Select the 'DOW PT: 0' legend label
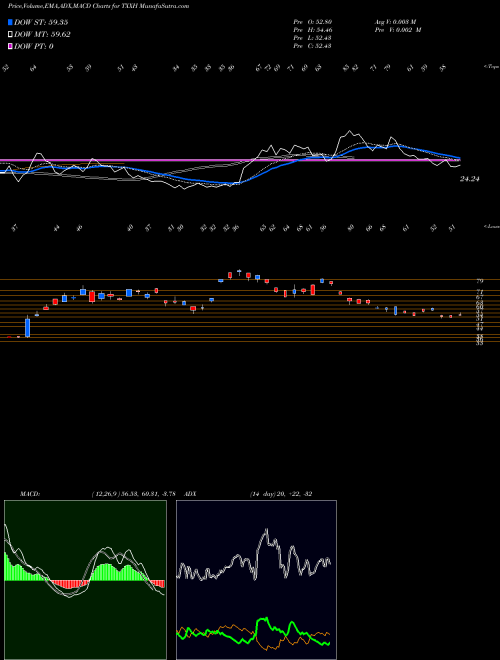Image resolution: width=500 pixels, height=660 pixels. [34, 46]
